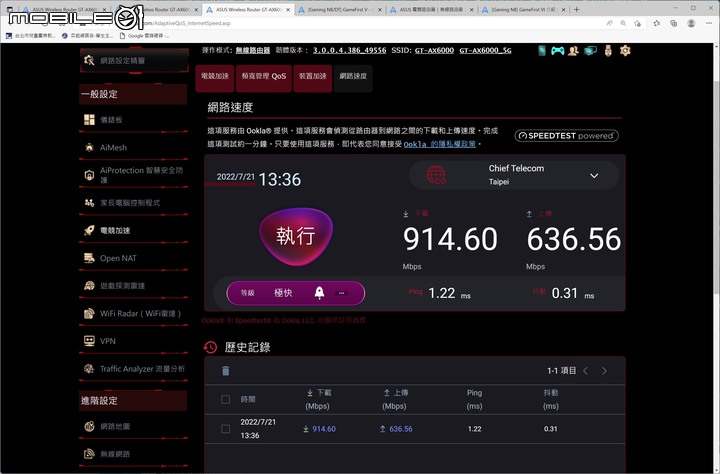
Task: Open 家長電腦控制程式 parental controls
Action: tap(134, 203)
